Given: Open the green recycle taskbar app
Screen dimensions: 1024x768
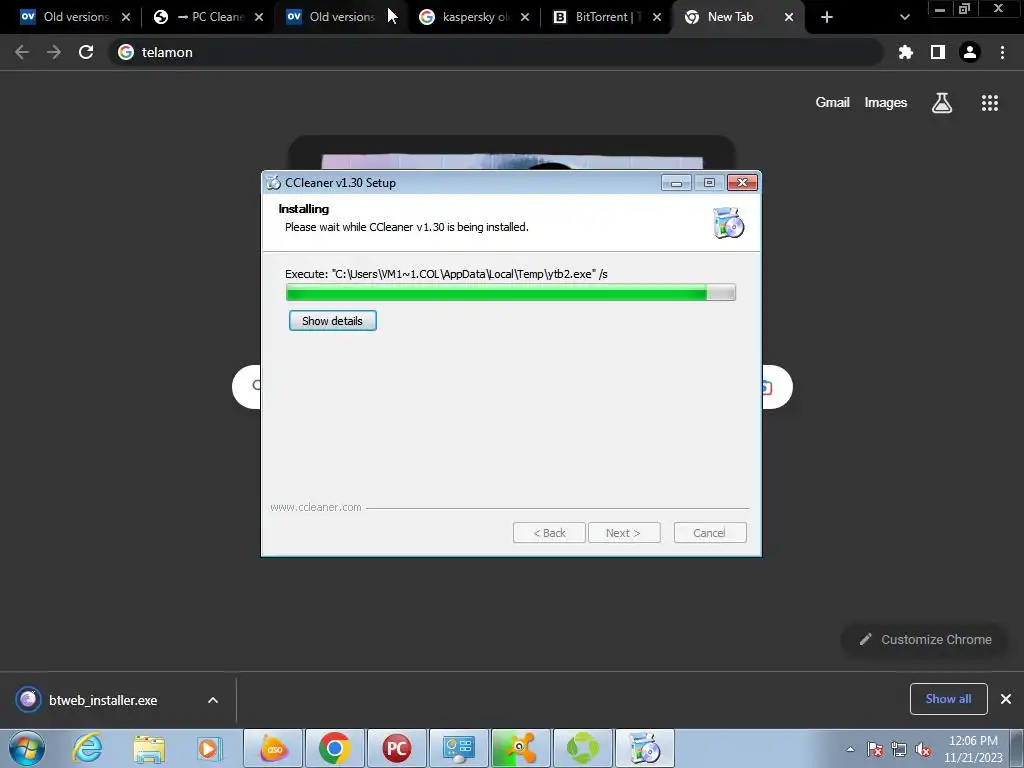Looking at the screenshot, I should (x=583, y=748).
